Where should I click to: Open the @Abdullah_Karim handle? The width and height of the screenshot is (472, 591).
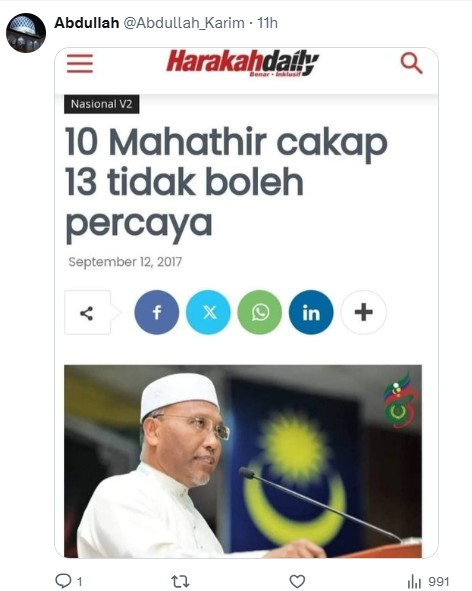coord(184,23)
